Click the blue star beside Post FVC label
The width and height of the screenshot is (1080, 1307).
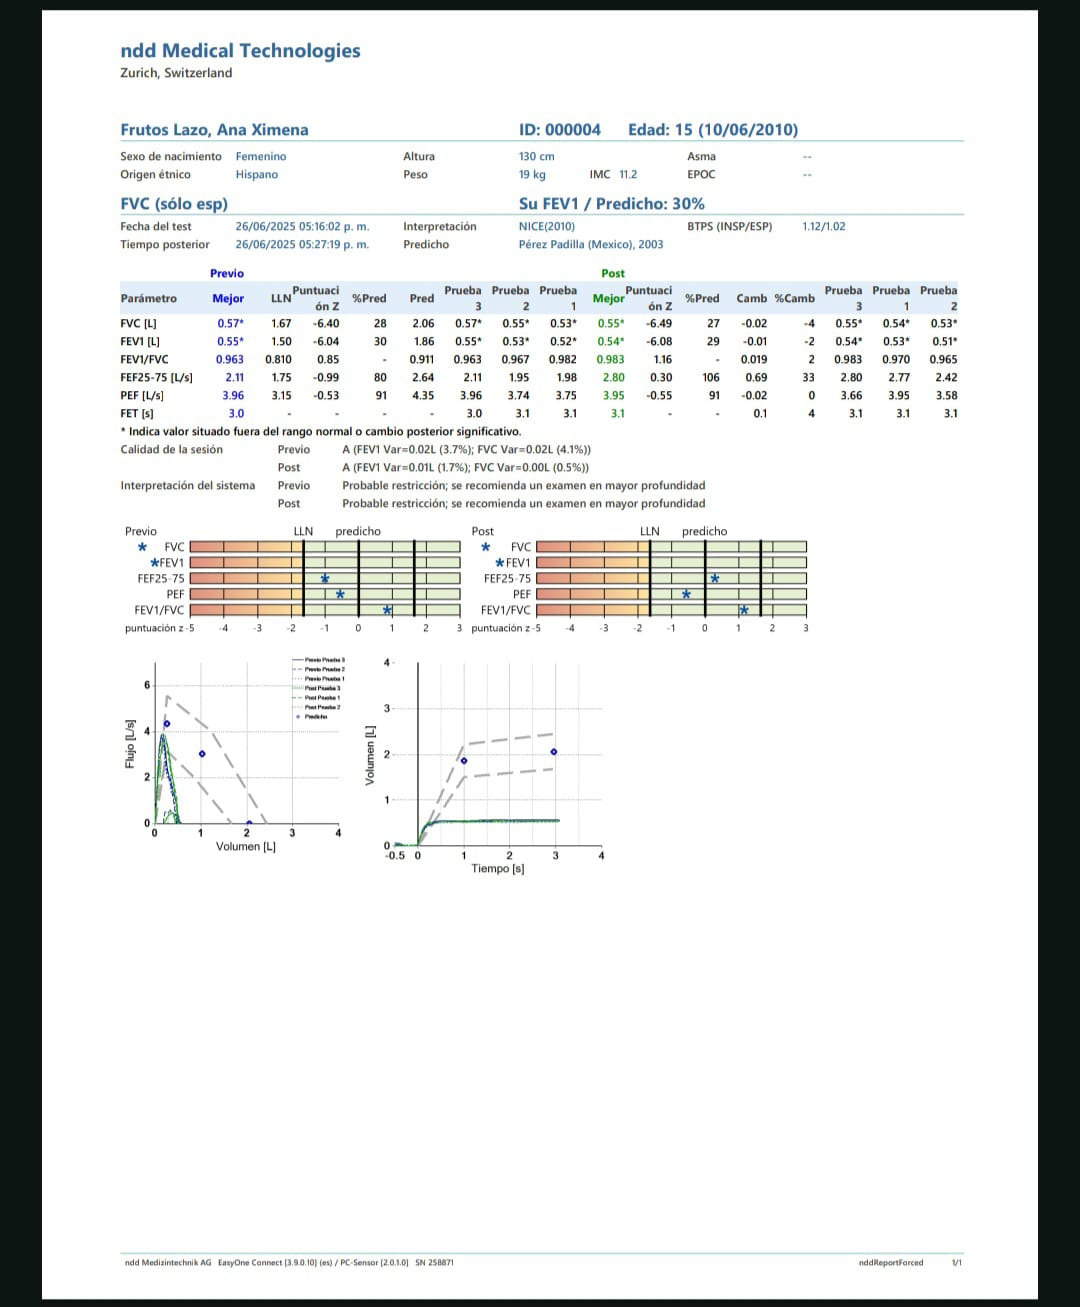[486, 547]
